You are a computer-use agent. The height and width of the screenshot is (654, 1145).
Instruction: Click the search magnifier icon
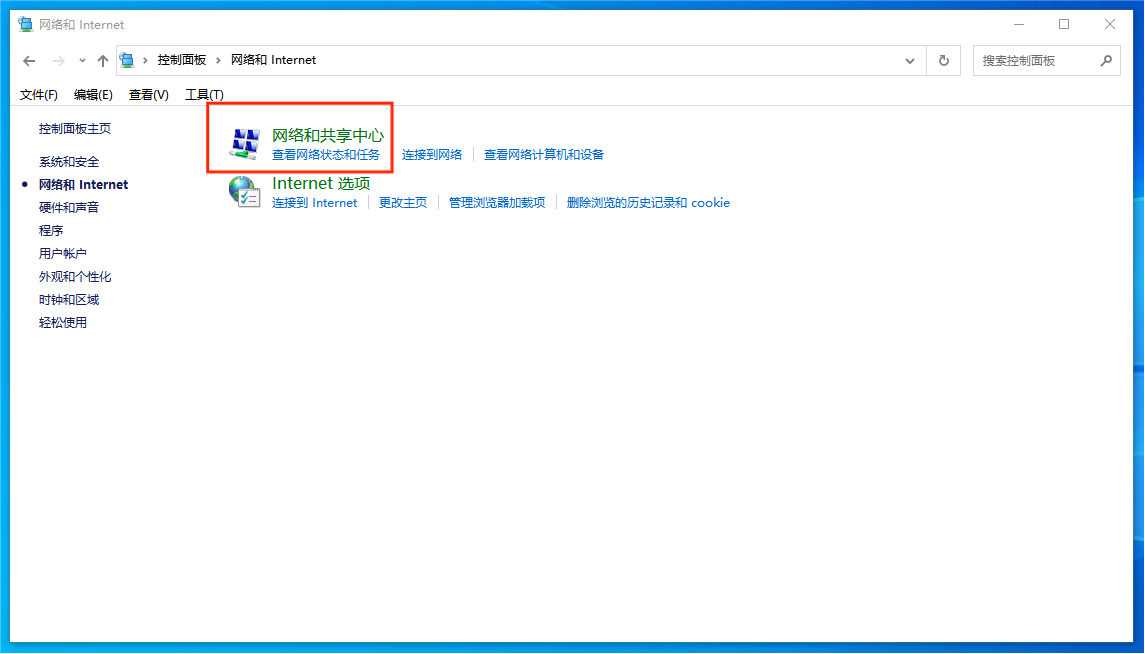click(x=1106, y=60)
